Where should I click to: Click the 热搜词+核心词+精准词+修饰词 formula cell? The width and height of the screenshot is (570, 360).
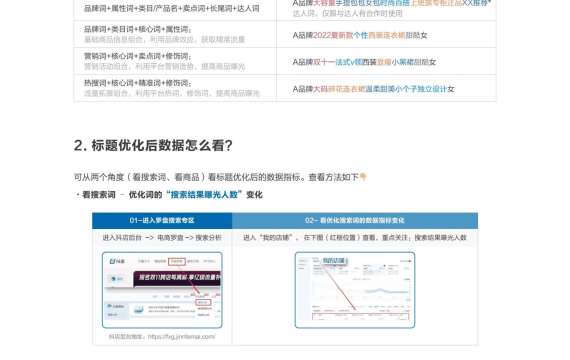click(175, 88)
